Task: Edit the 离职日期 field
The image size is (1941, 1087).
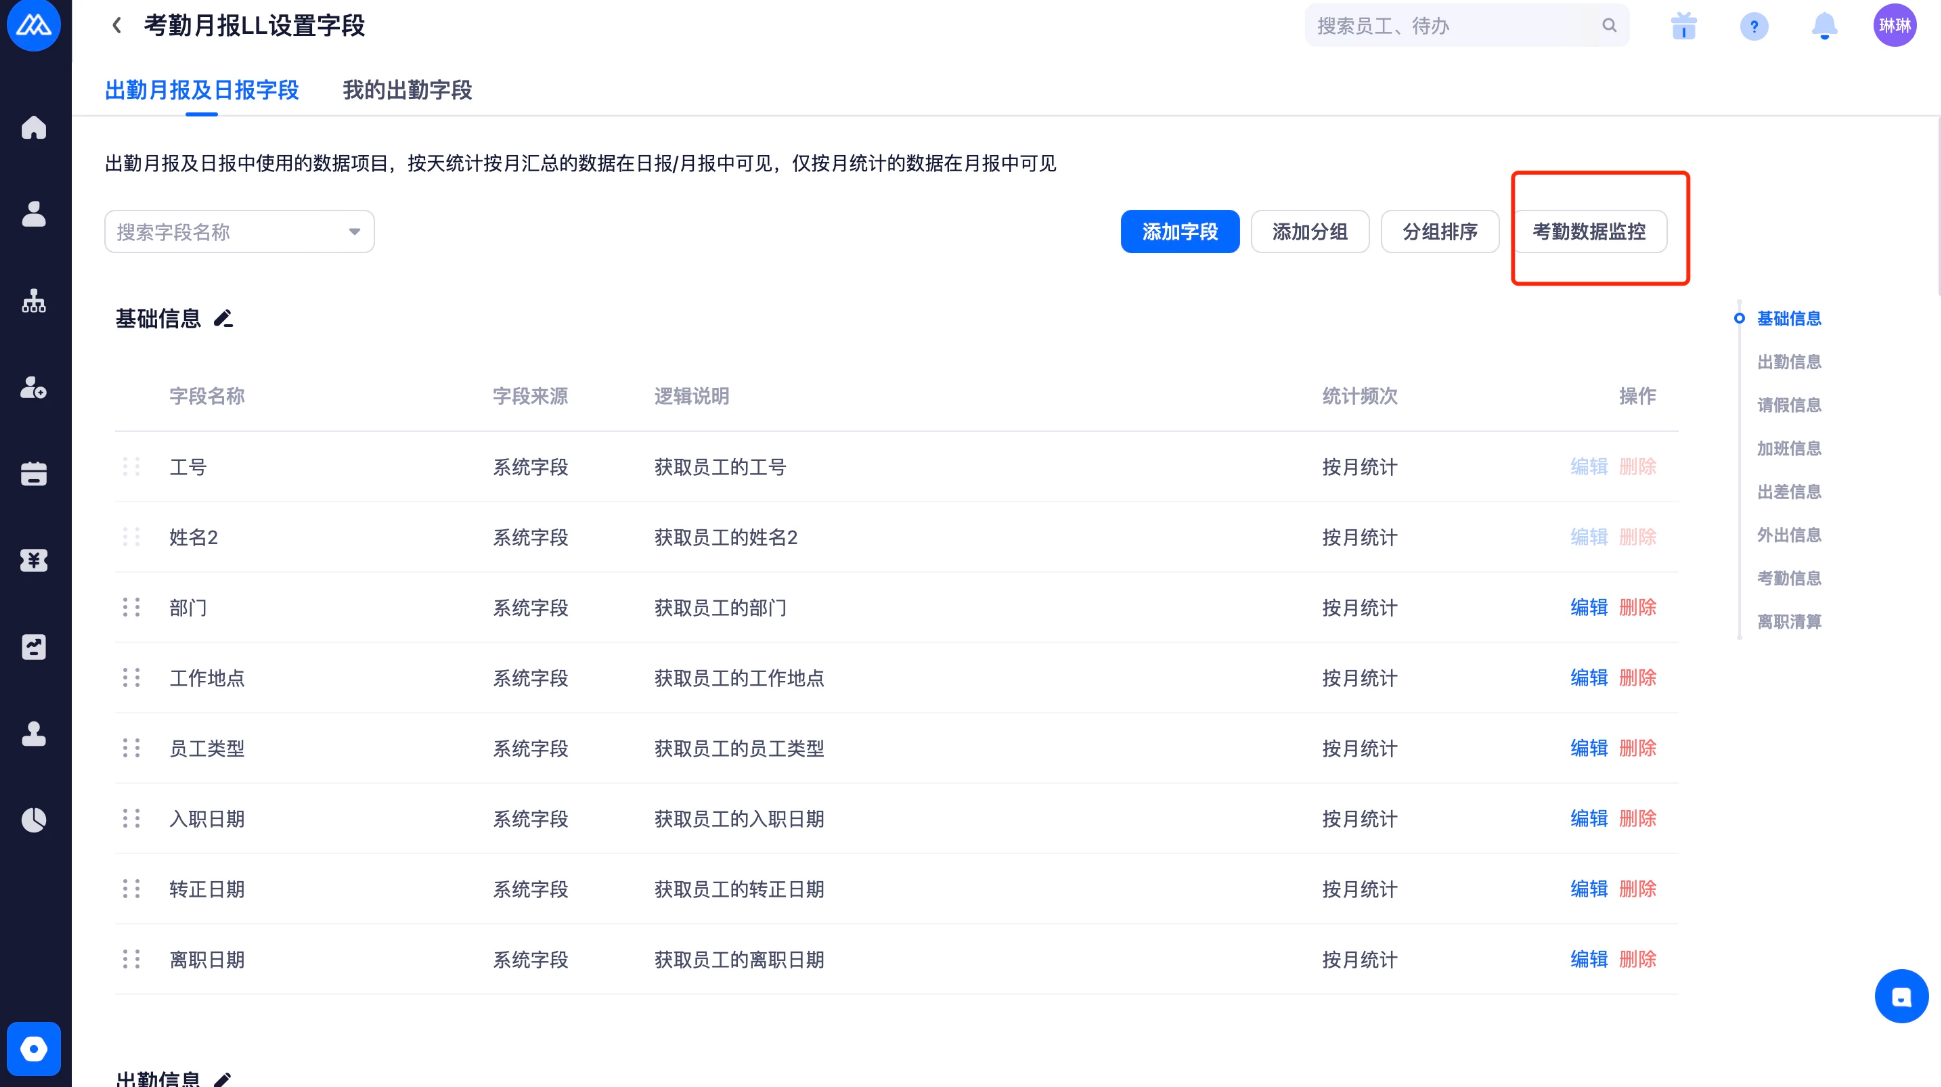Action: tap(1589, 959)
